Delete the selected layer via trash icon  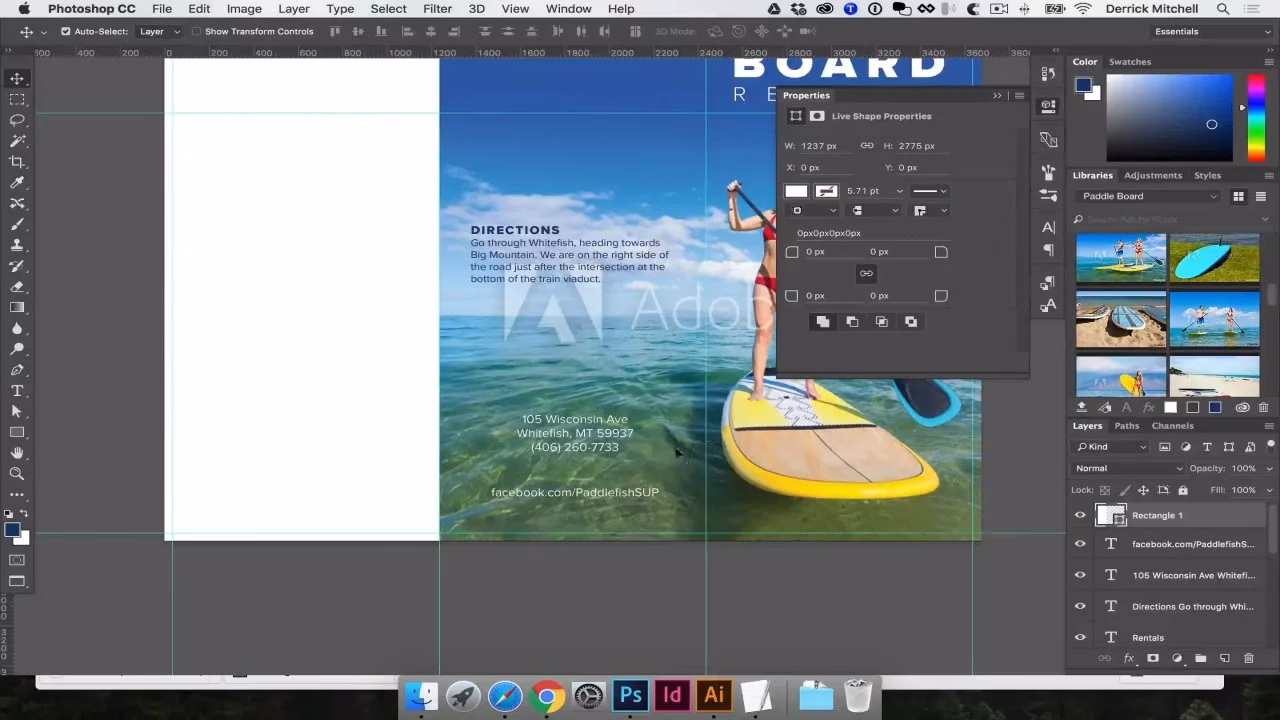(x=1248, y=658)
